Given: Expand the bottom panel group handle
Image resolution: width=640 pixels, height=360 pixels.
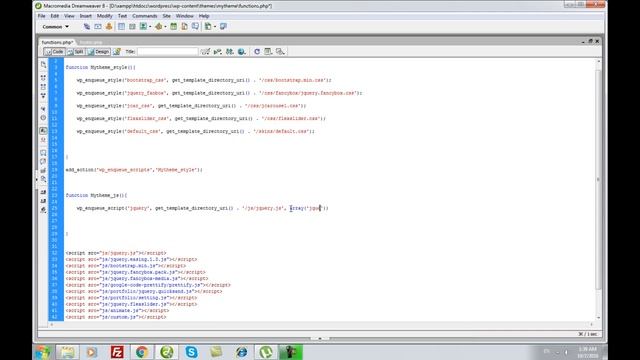Looking at the screenshot, I should point(320,338).
